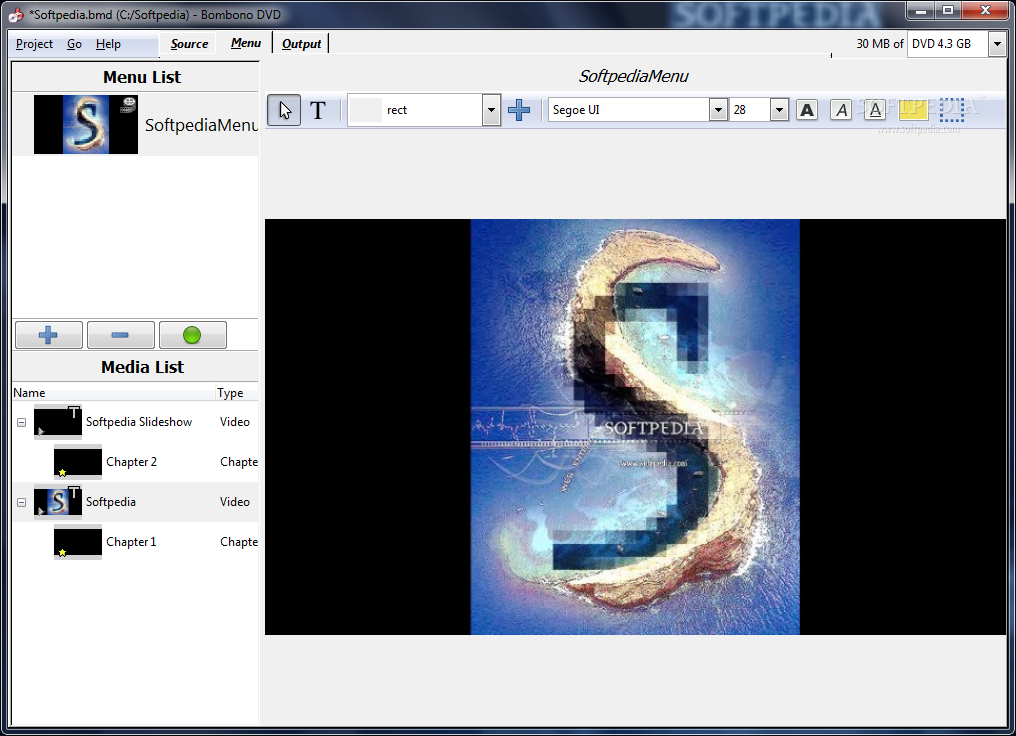Screen dimensions: 1016x736
Task: Switch to the Output tab
Action: [301, 44]
